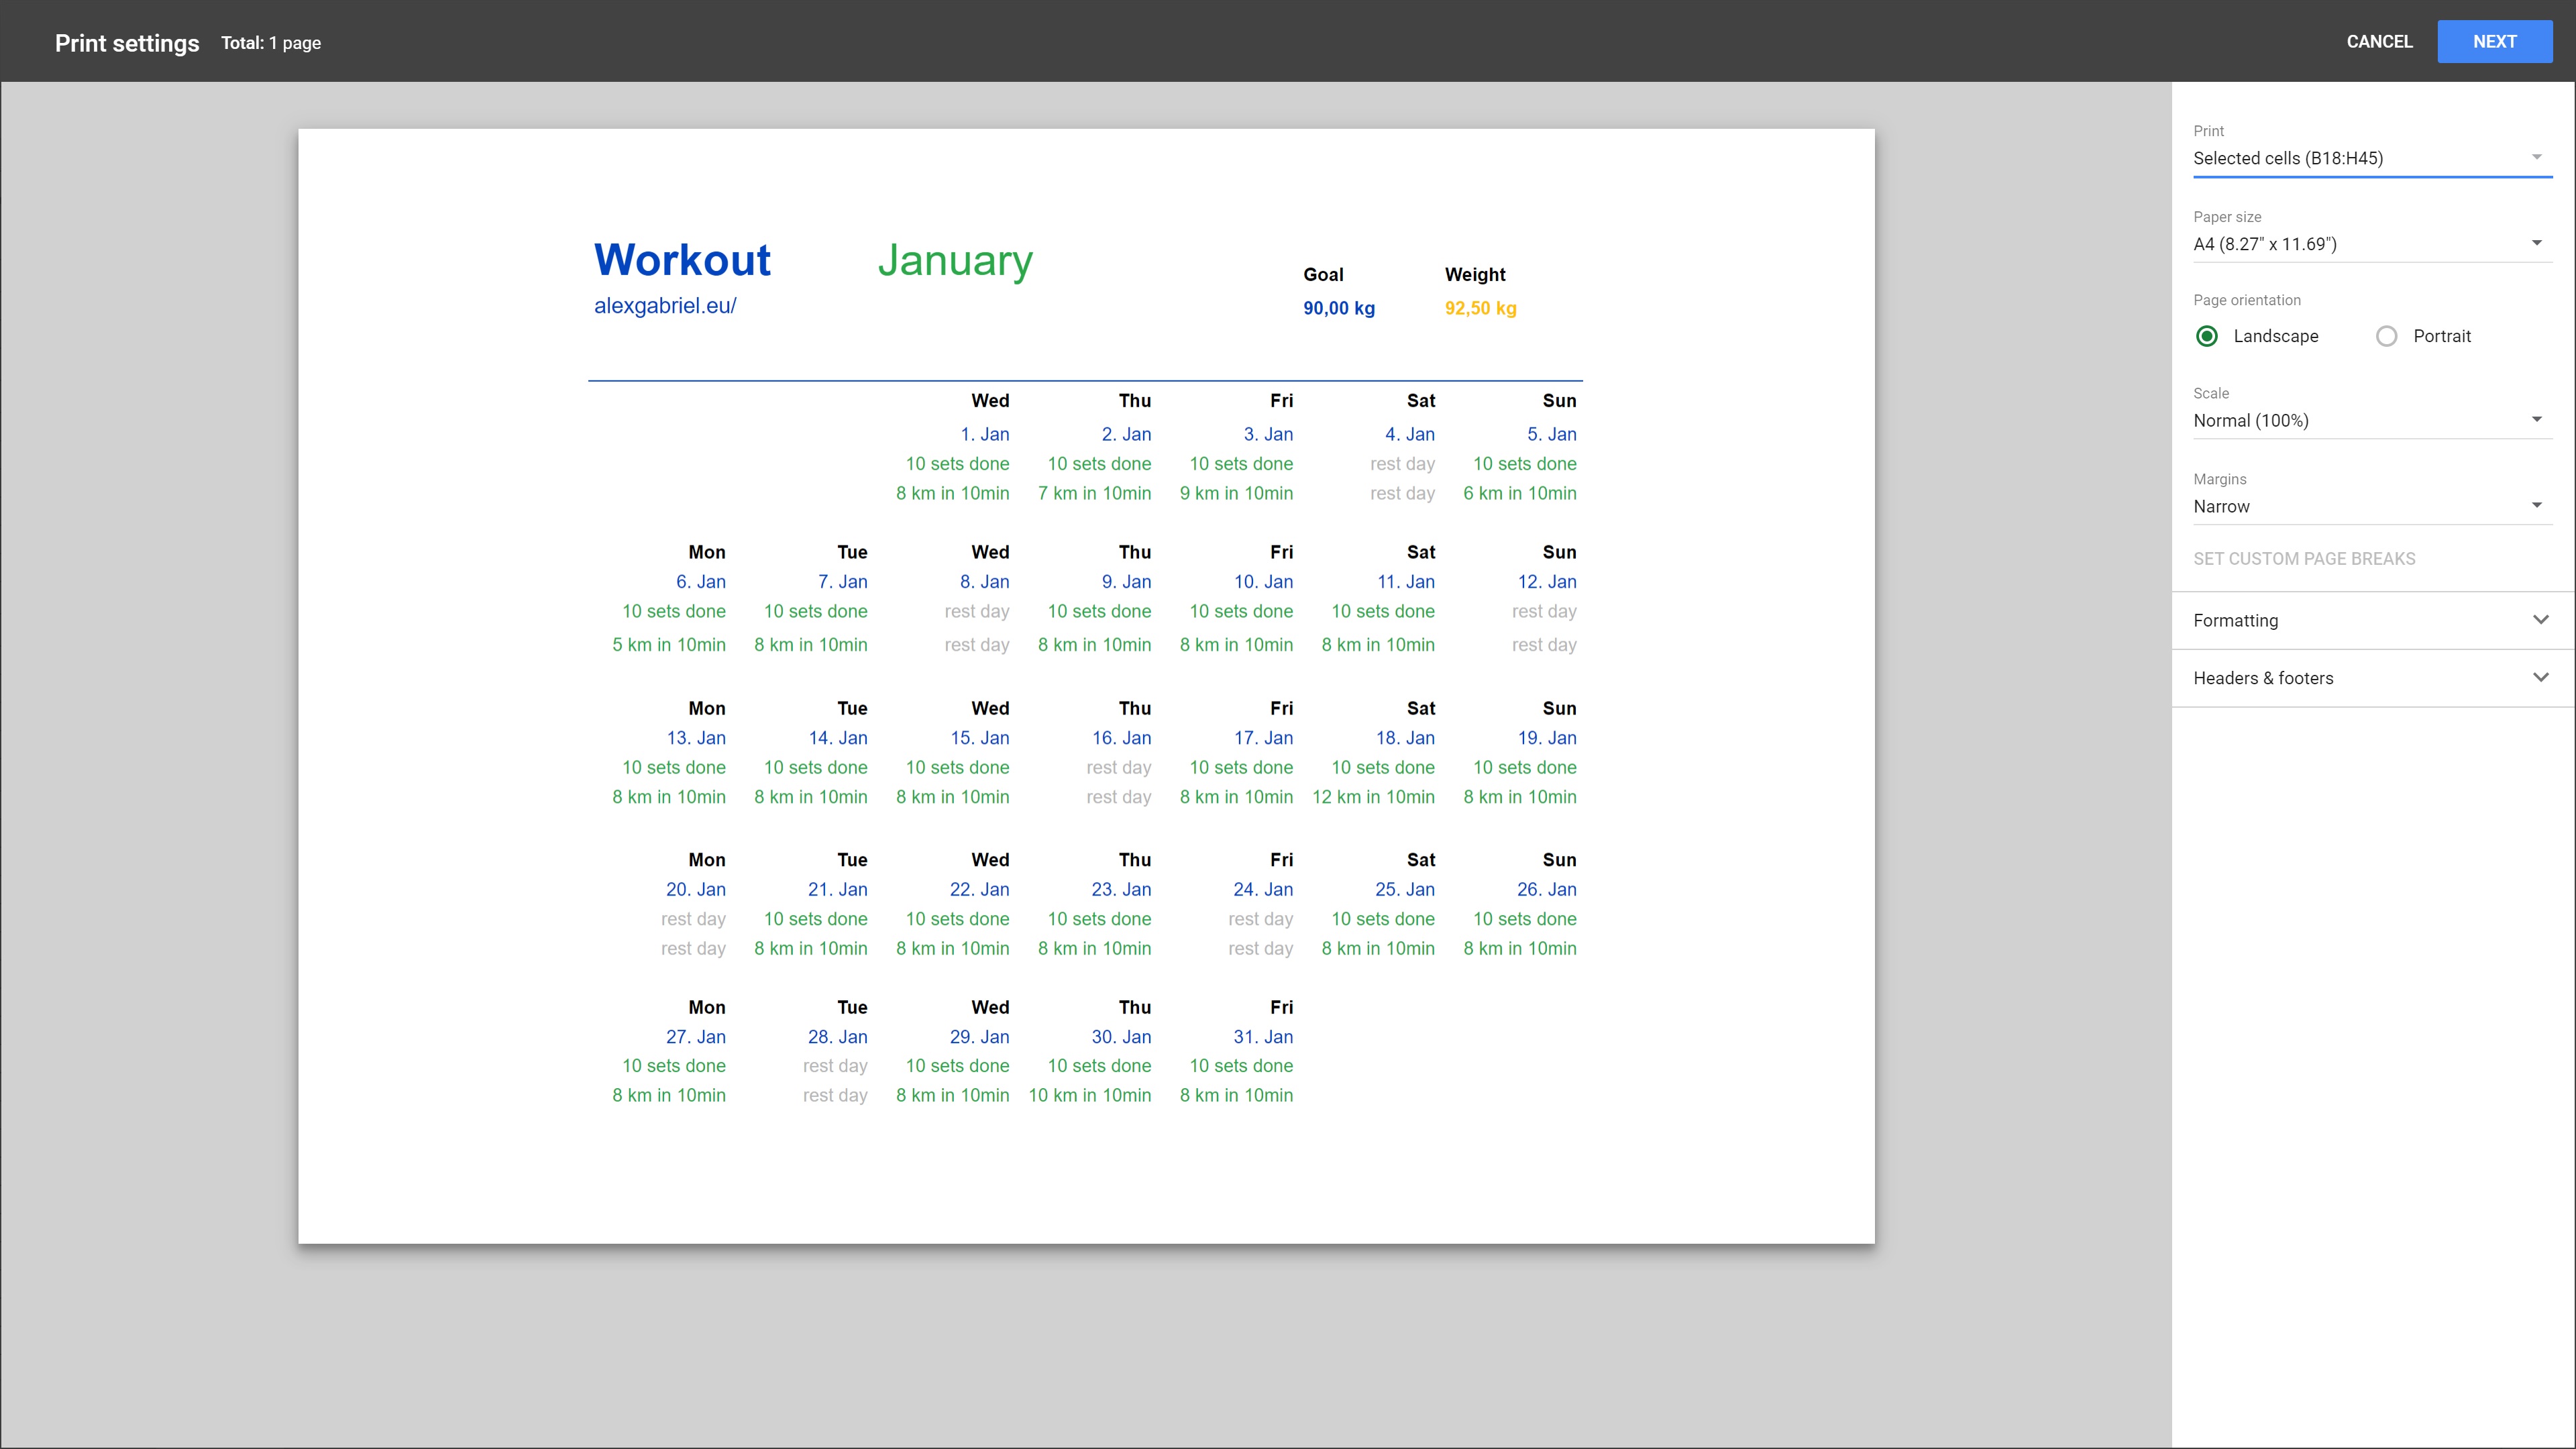Click the Print selection dropdown arrow
2576x1449 pixels.
pyautogui.click(x=2536, y=157)
